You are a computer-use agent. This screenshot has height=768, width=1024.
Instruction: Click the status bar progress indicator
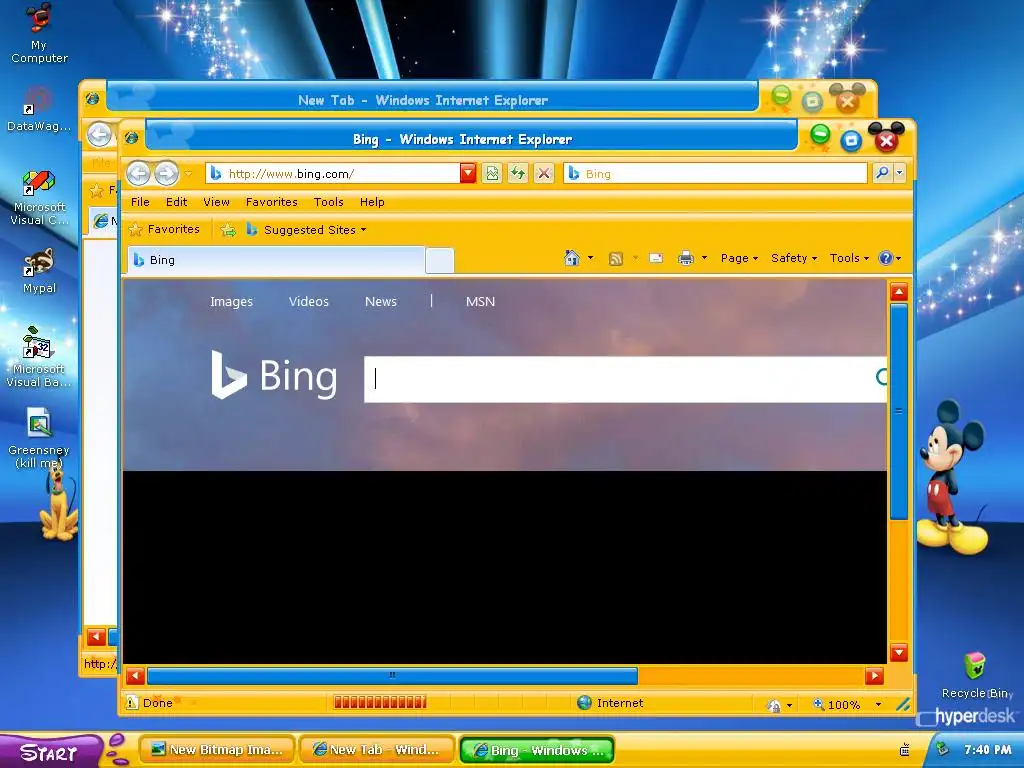point(379,703)
